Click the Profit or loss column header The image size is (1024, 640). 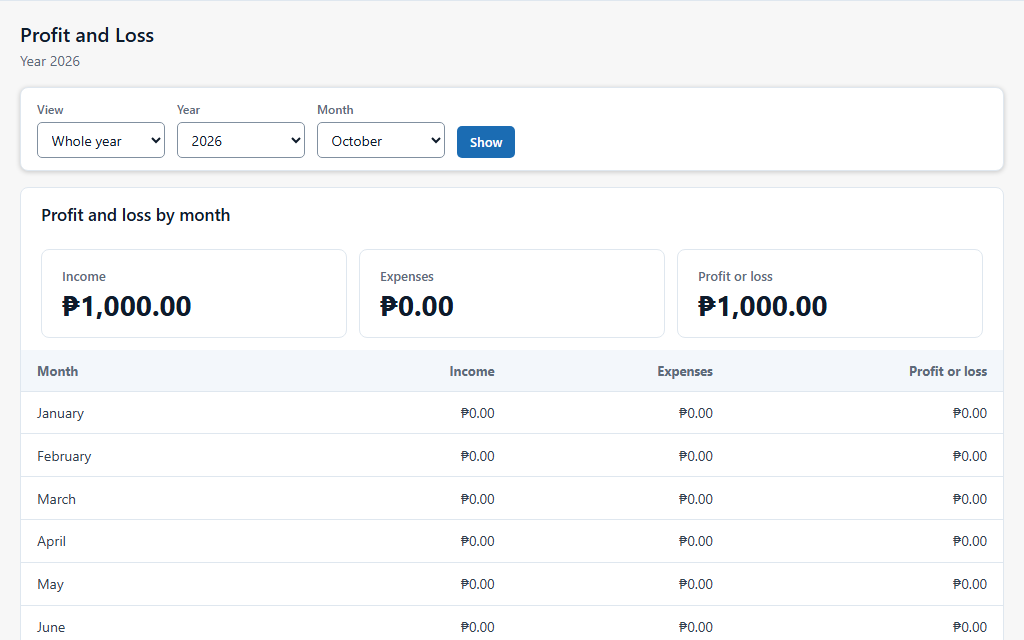coord(948,372)
